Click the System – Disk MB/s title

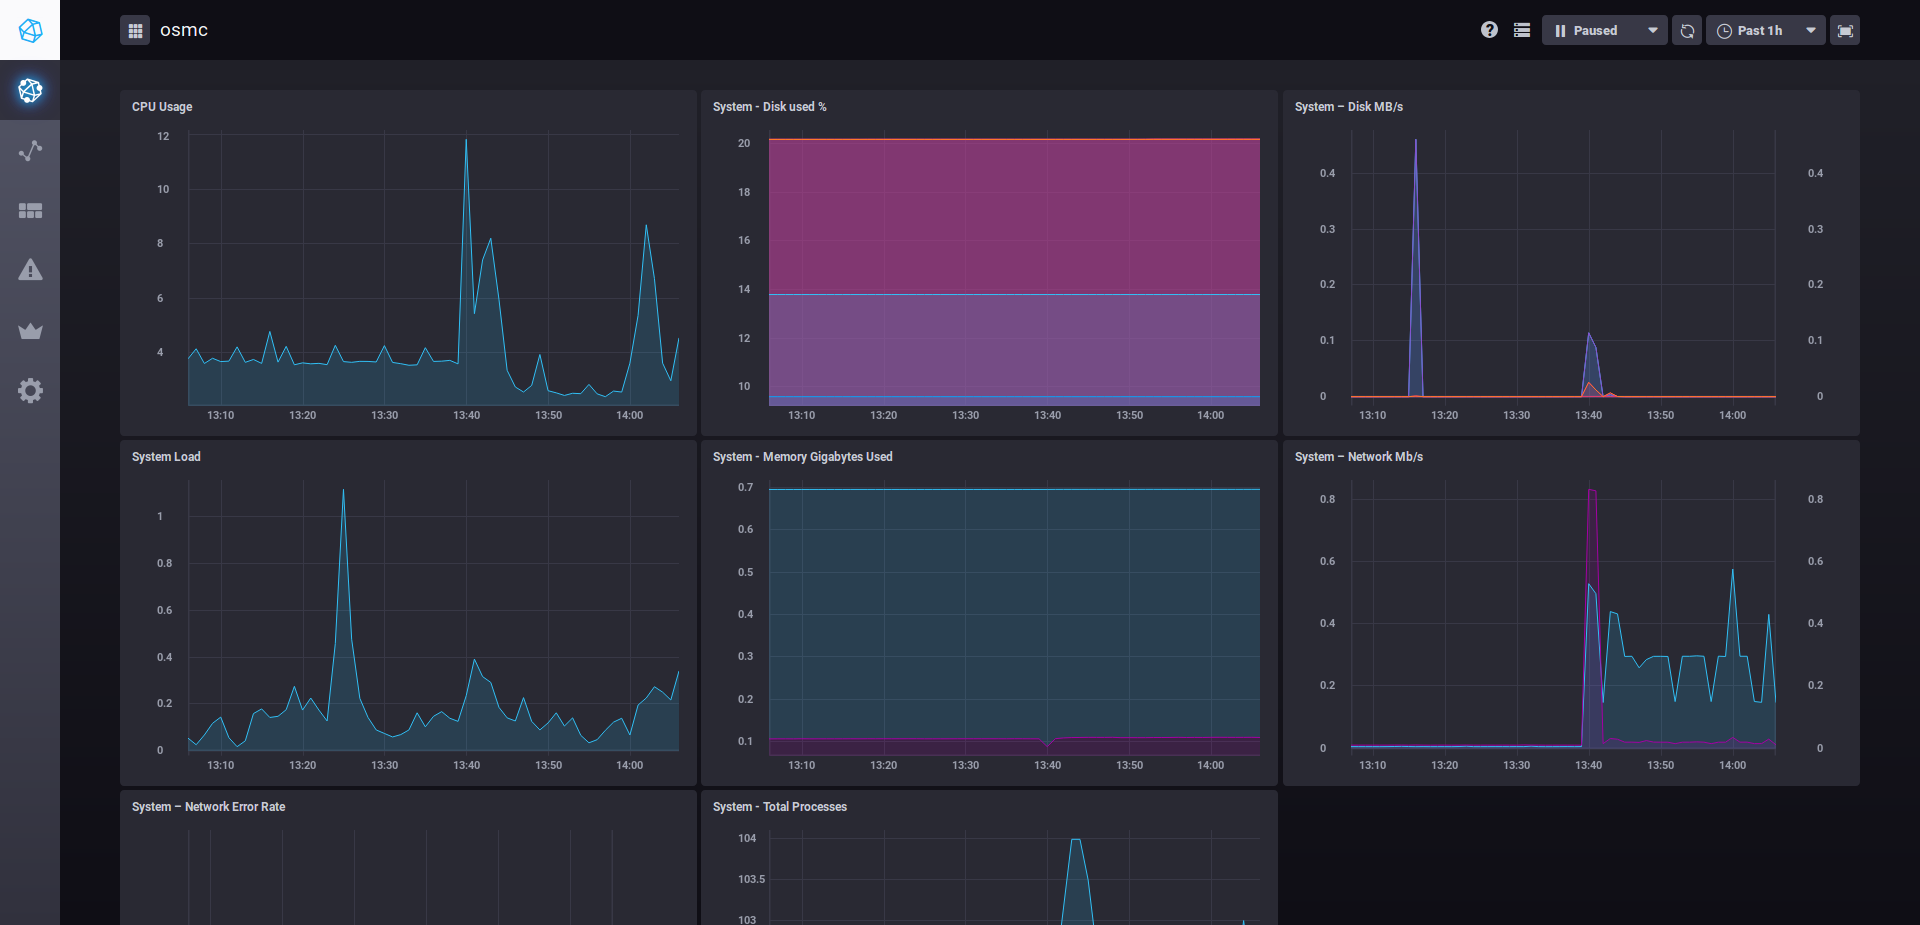[x=1349, y=107]
